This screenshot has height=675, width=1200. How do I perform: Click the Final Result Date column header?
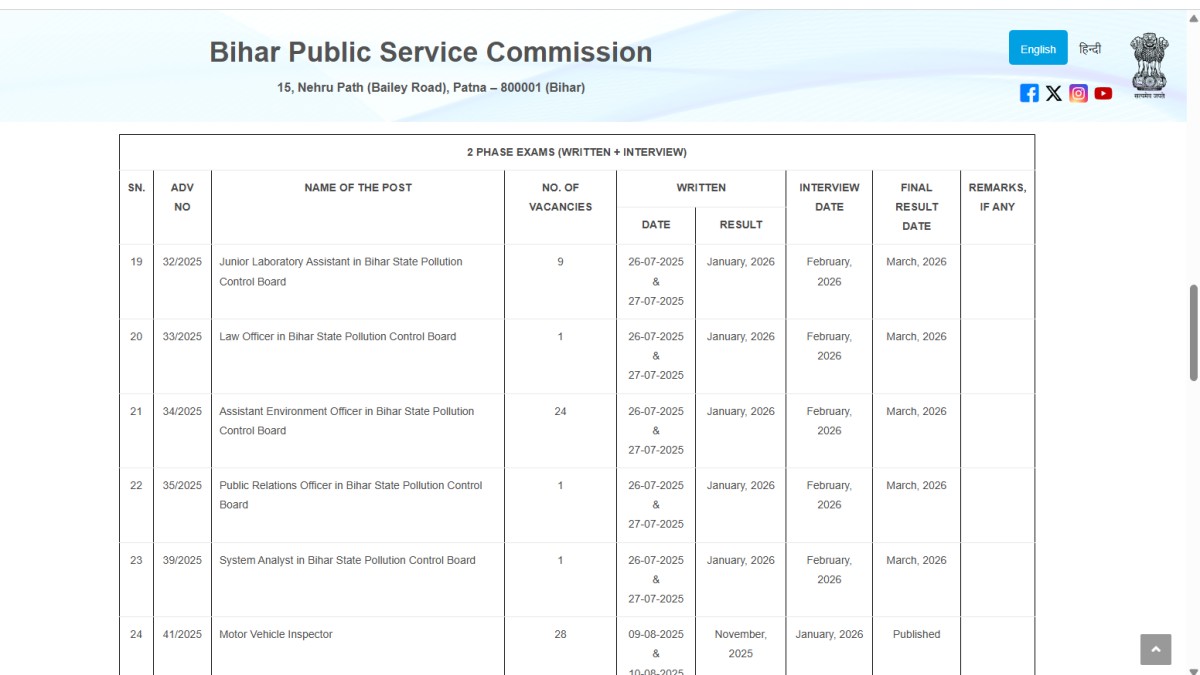[x=916, y=207]
